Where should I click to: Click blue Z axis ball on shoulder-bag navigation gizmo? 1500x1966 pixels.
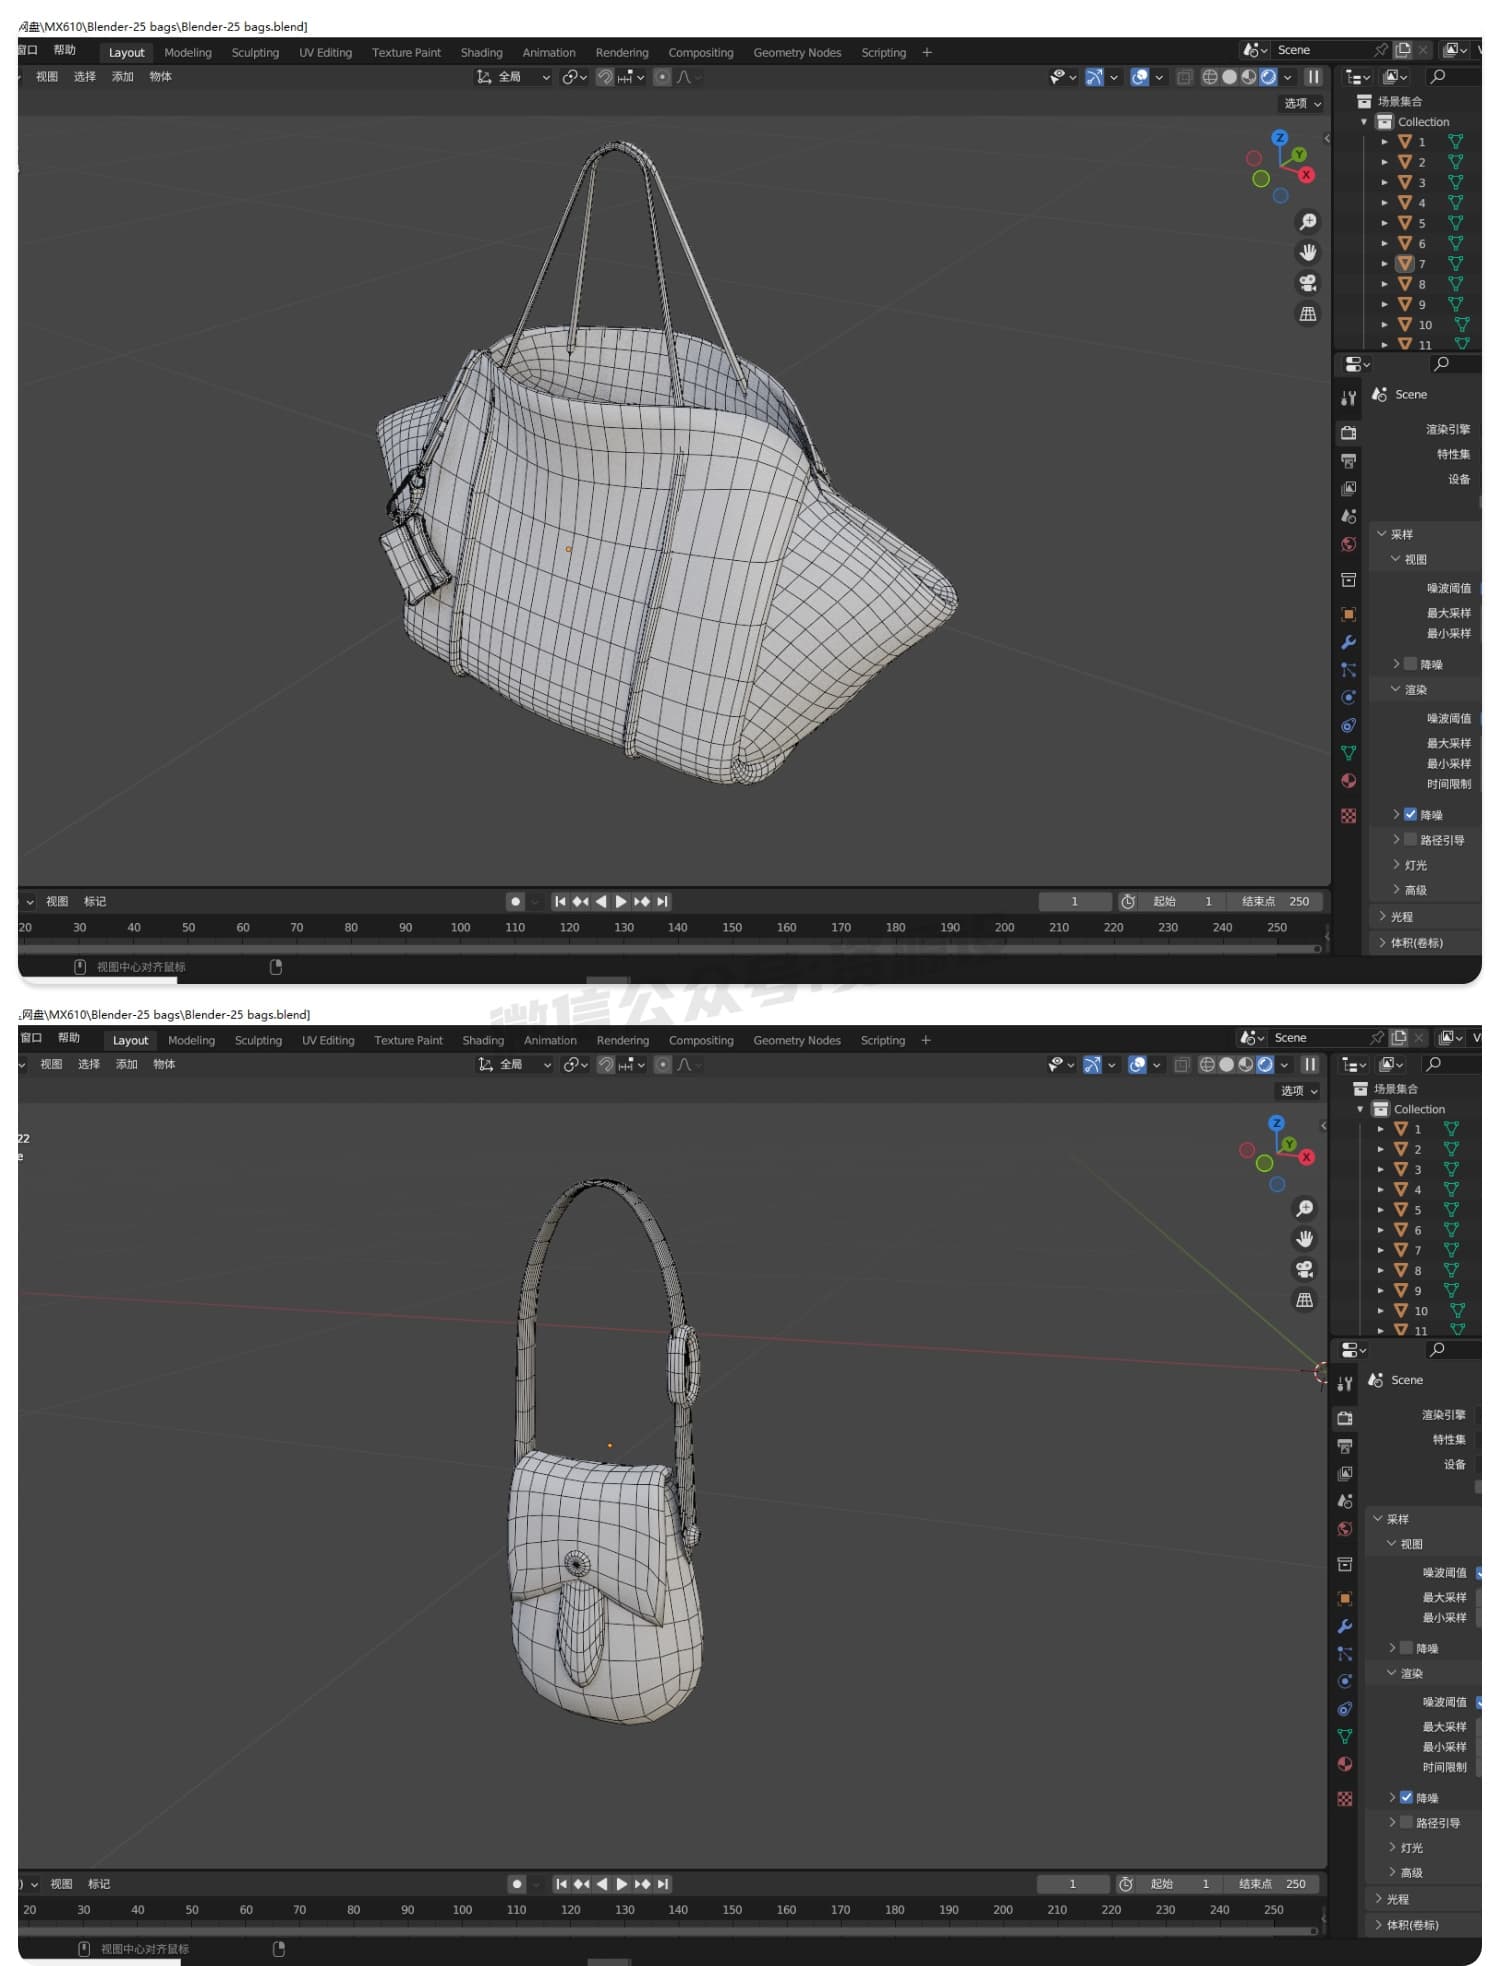pyautogui.click(x=1276, y=1123)
